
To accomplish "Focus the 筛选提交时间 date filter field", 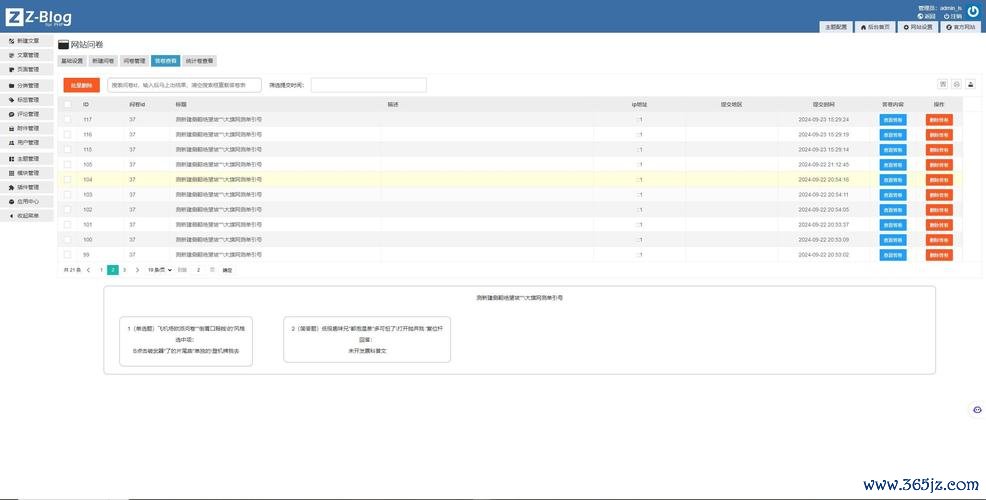I will (x=368, y=85).
